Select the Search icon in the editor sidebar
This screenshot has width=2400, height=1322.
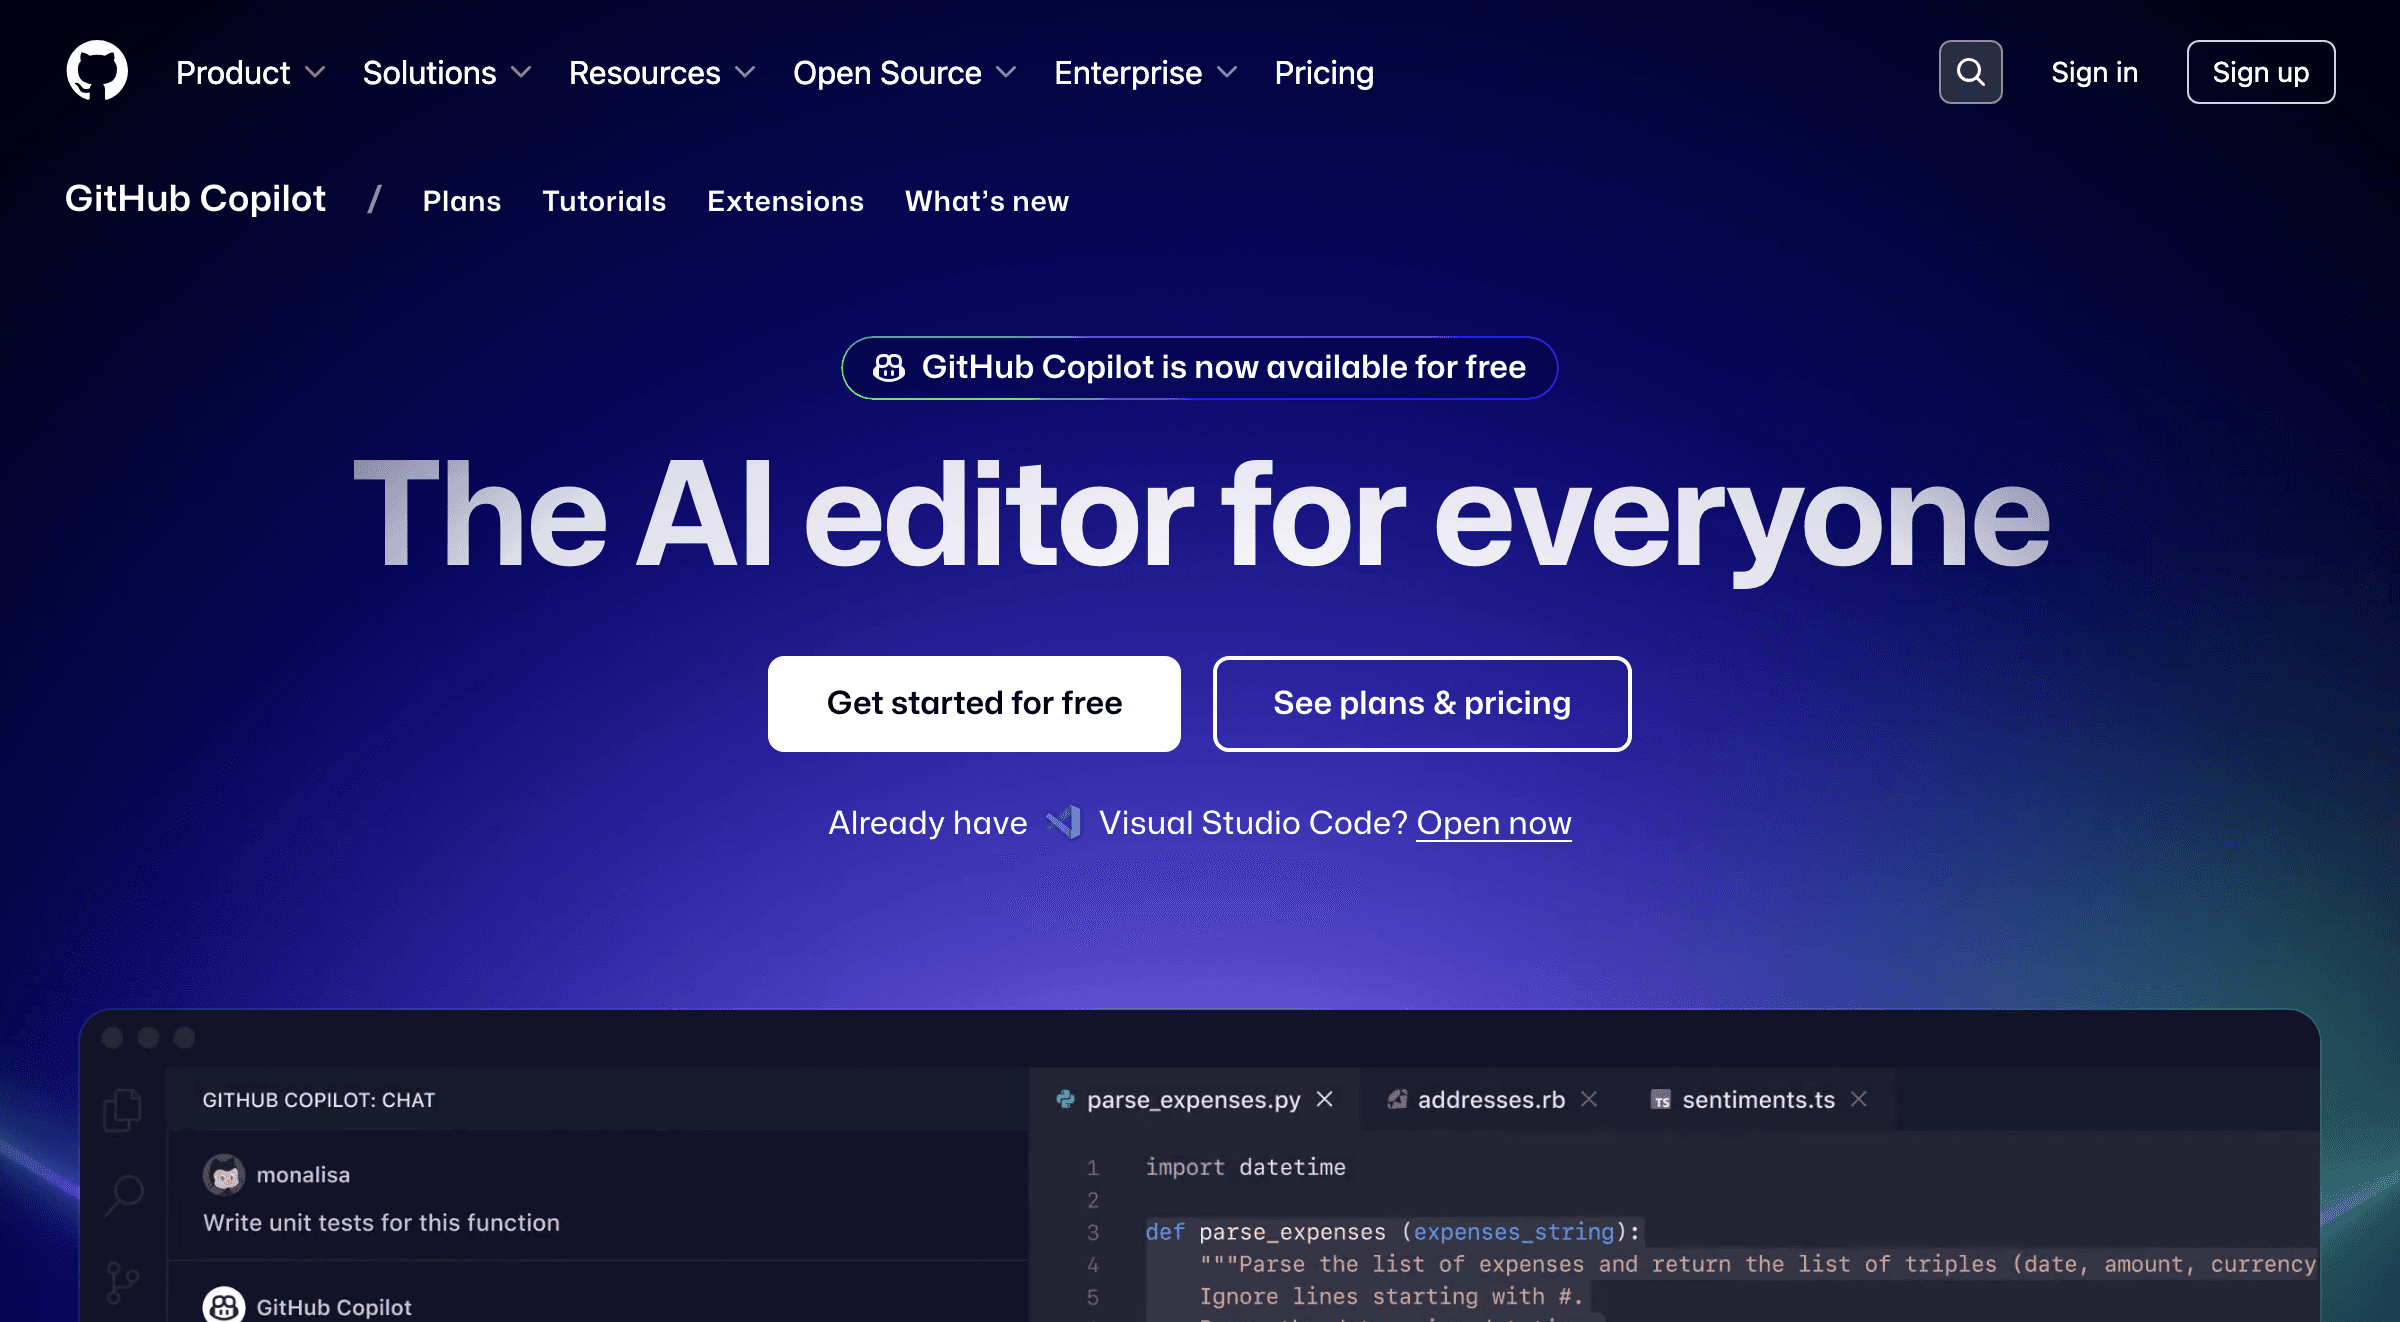[x=124, y=1192]
